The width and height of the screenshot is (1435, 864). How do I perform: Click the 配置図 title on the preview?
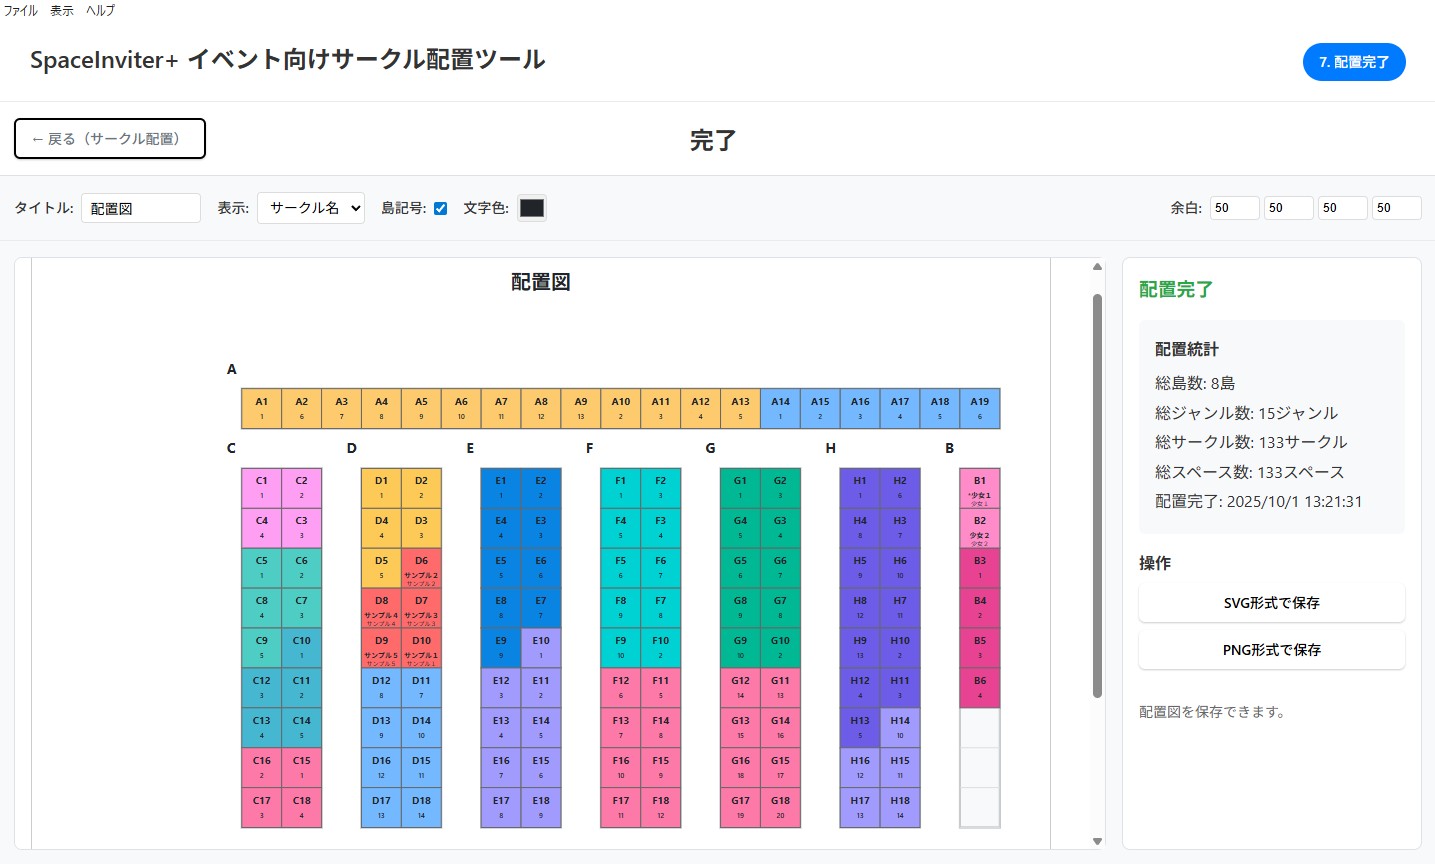(540, 282)
